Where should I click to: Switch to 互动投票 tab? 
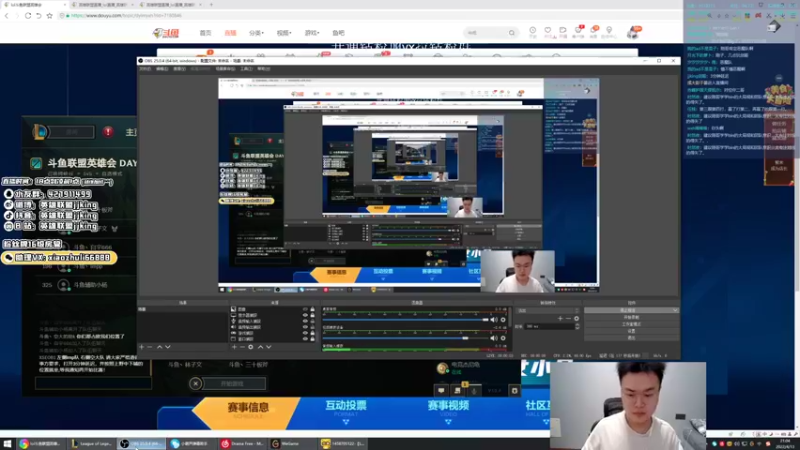click(x=346, y=406)
